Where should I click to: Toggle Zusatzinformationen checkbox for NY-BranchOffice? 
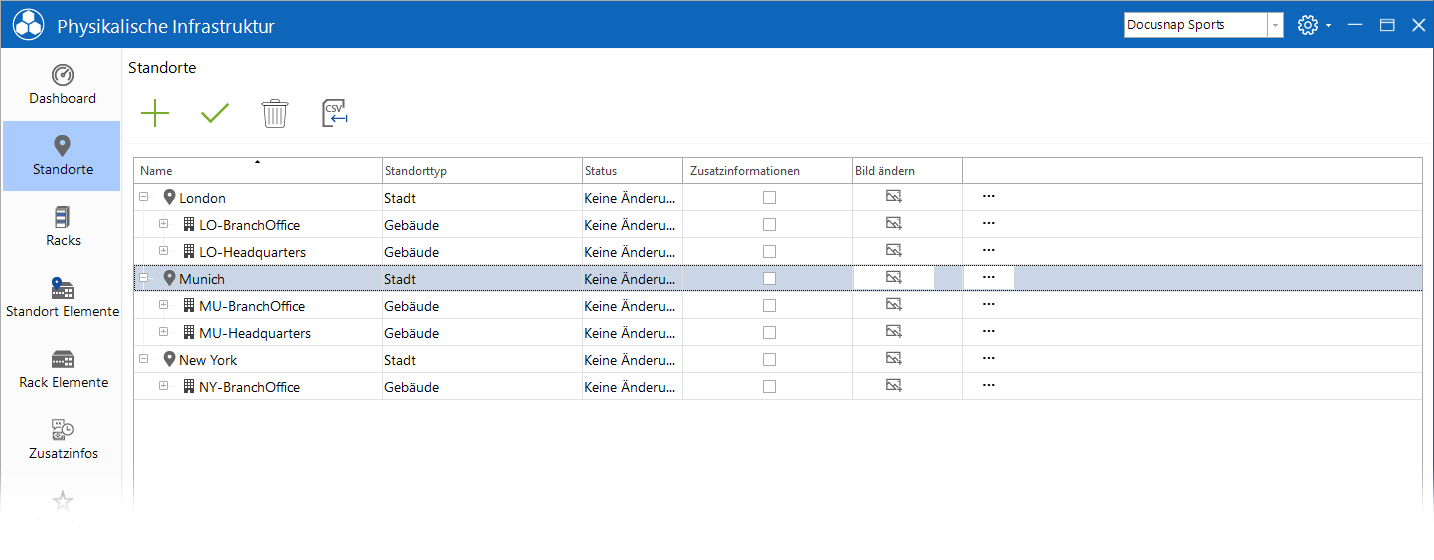point(769,387)
